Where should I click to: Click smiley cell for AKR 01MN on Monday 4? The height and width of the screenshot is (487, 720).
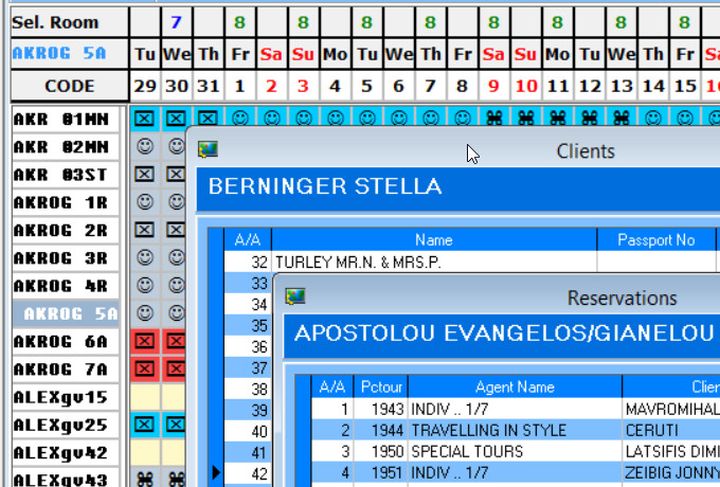coord(335,118)
